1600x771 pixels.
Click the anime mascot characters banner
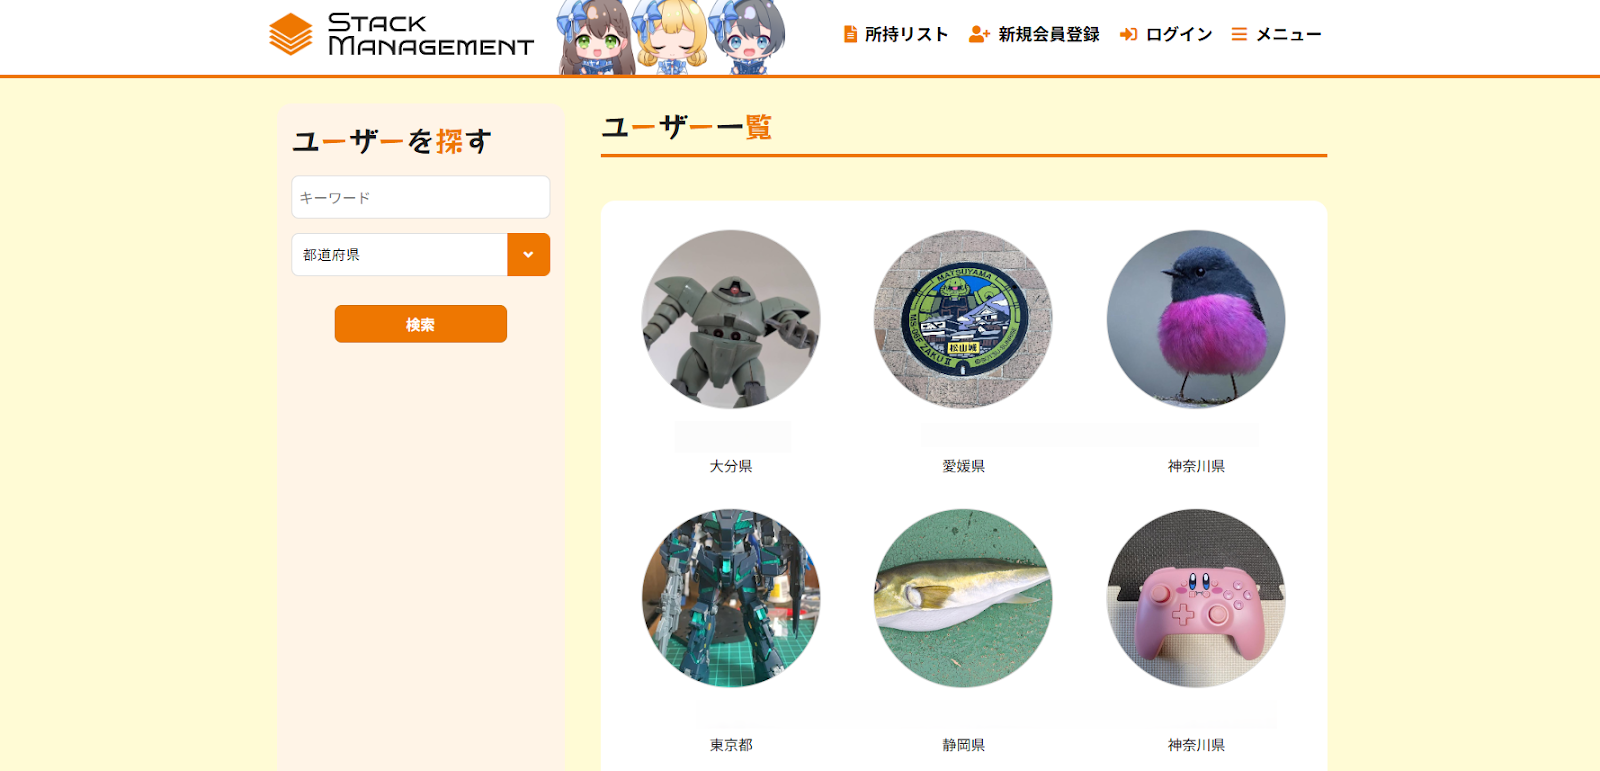pyautogui.click(x=672, y=37)
